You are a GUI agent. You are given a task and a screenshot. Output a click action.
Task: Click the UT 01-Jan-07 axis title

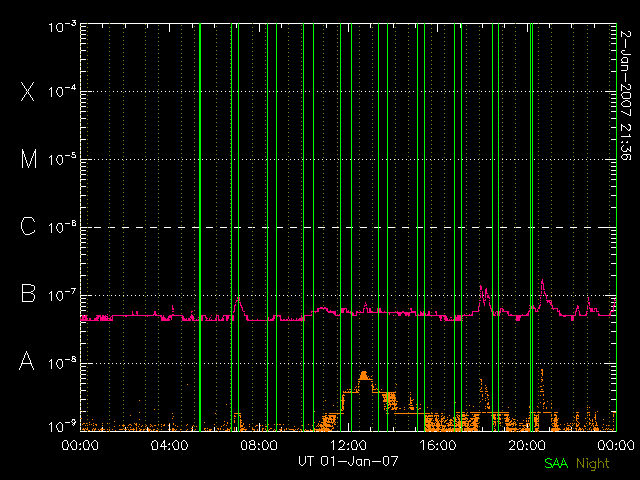click(x=348, y=461)
